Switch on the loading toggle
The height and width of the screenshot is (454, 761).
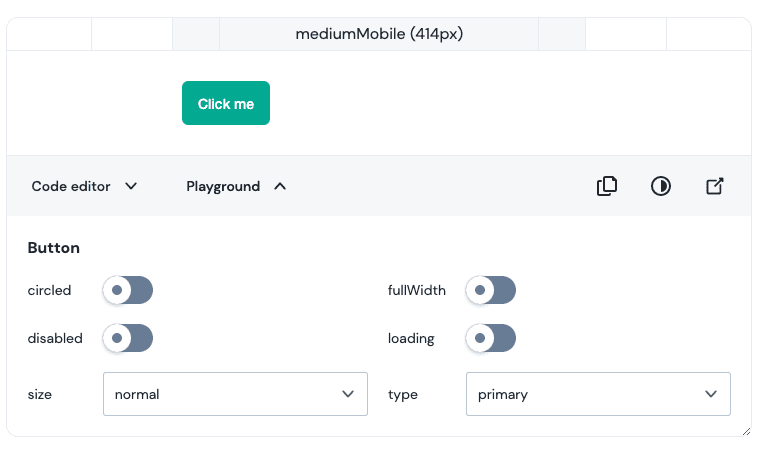491,338
